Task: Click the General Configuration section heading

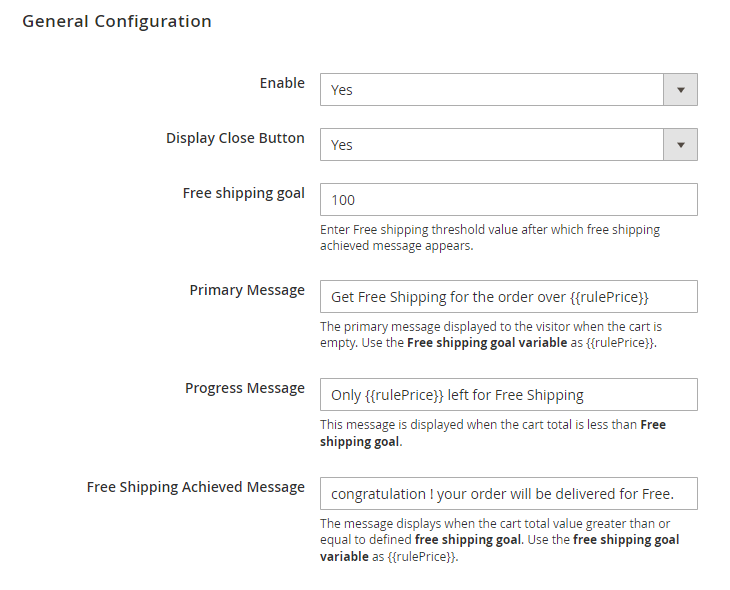Action: click(117, 21)
